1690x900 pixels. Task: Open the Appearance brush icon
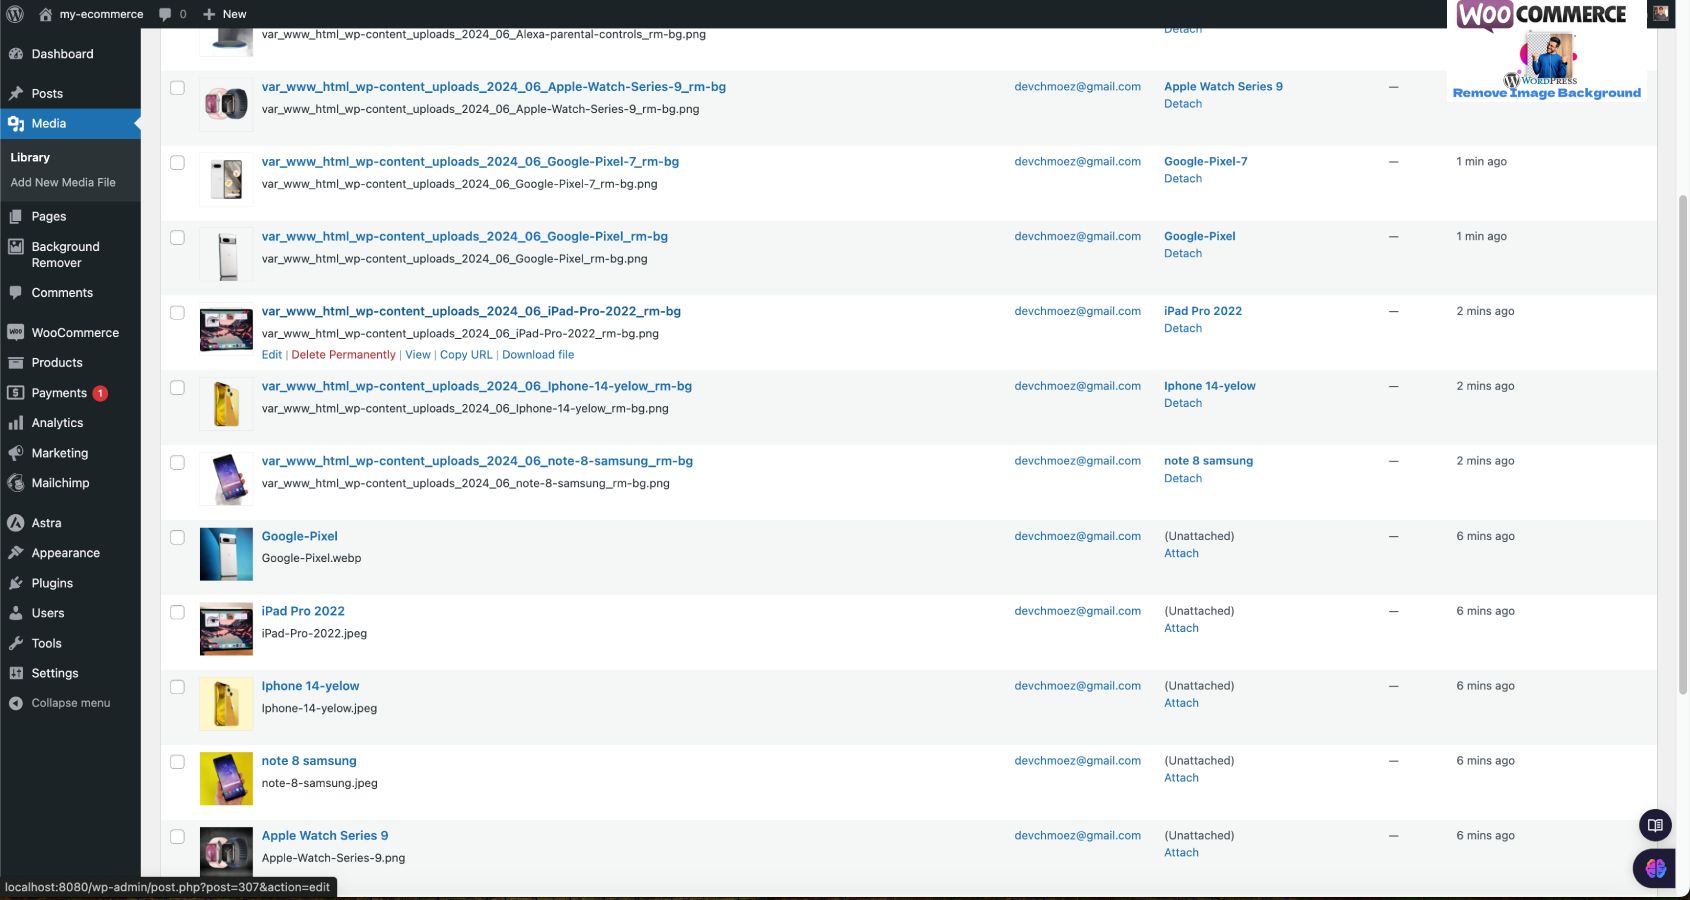click(16, 553)
